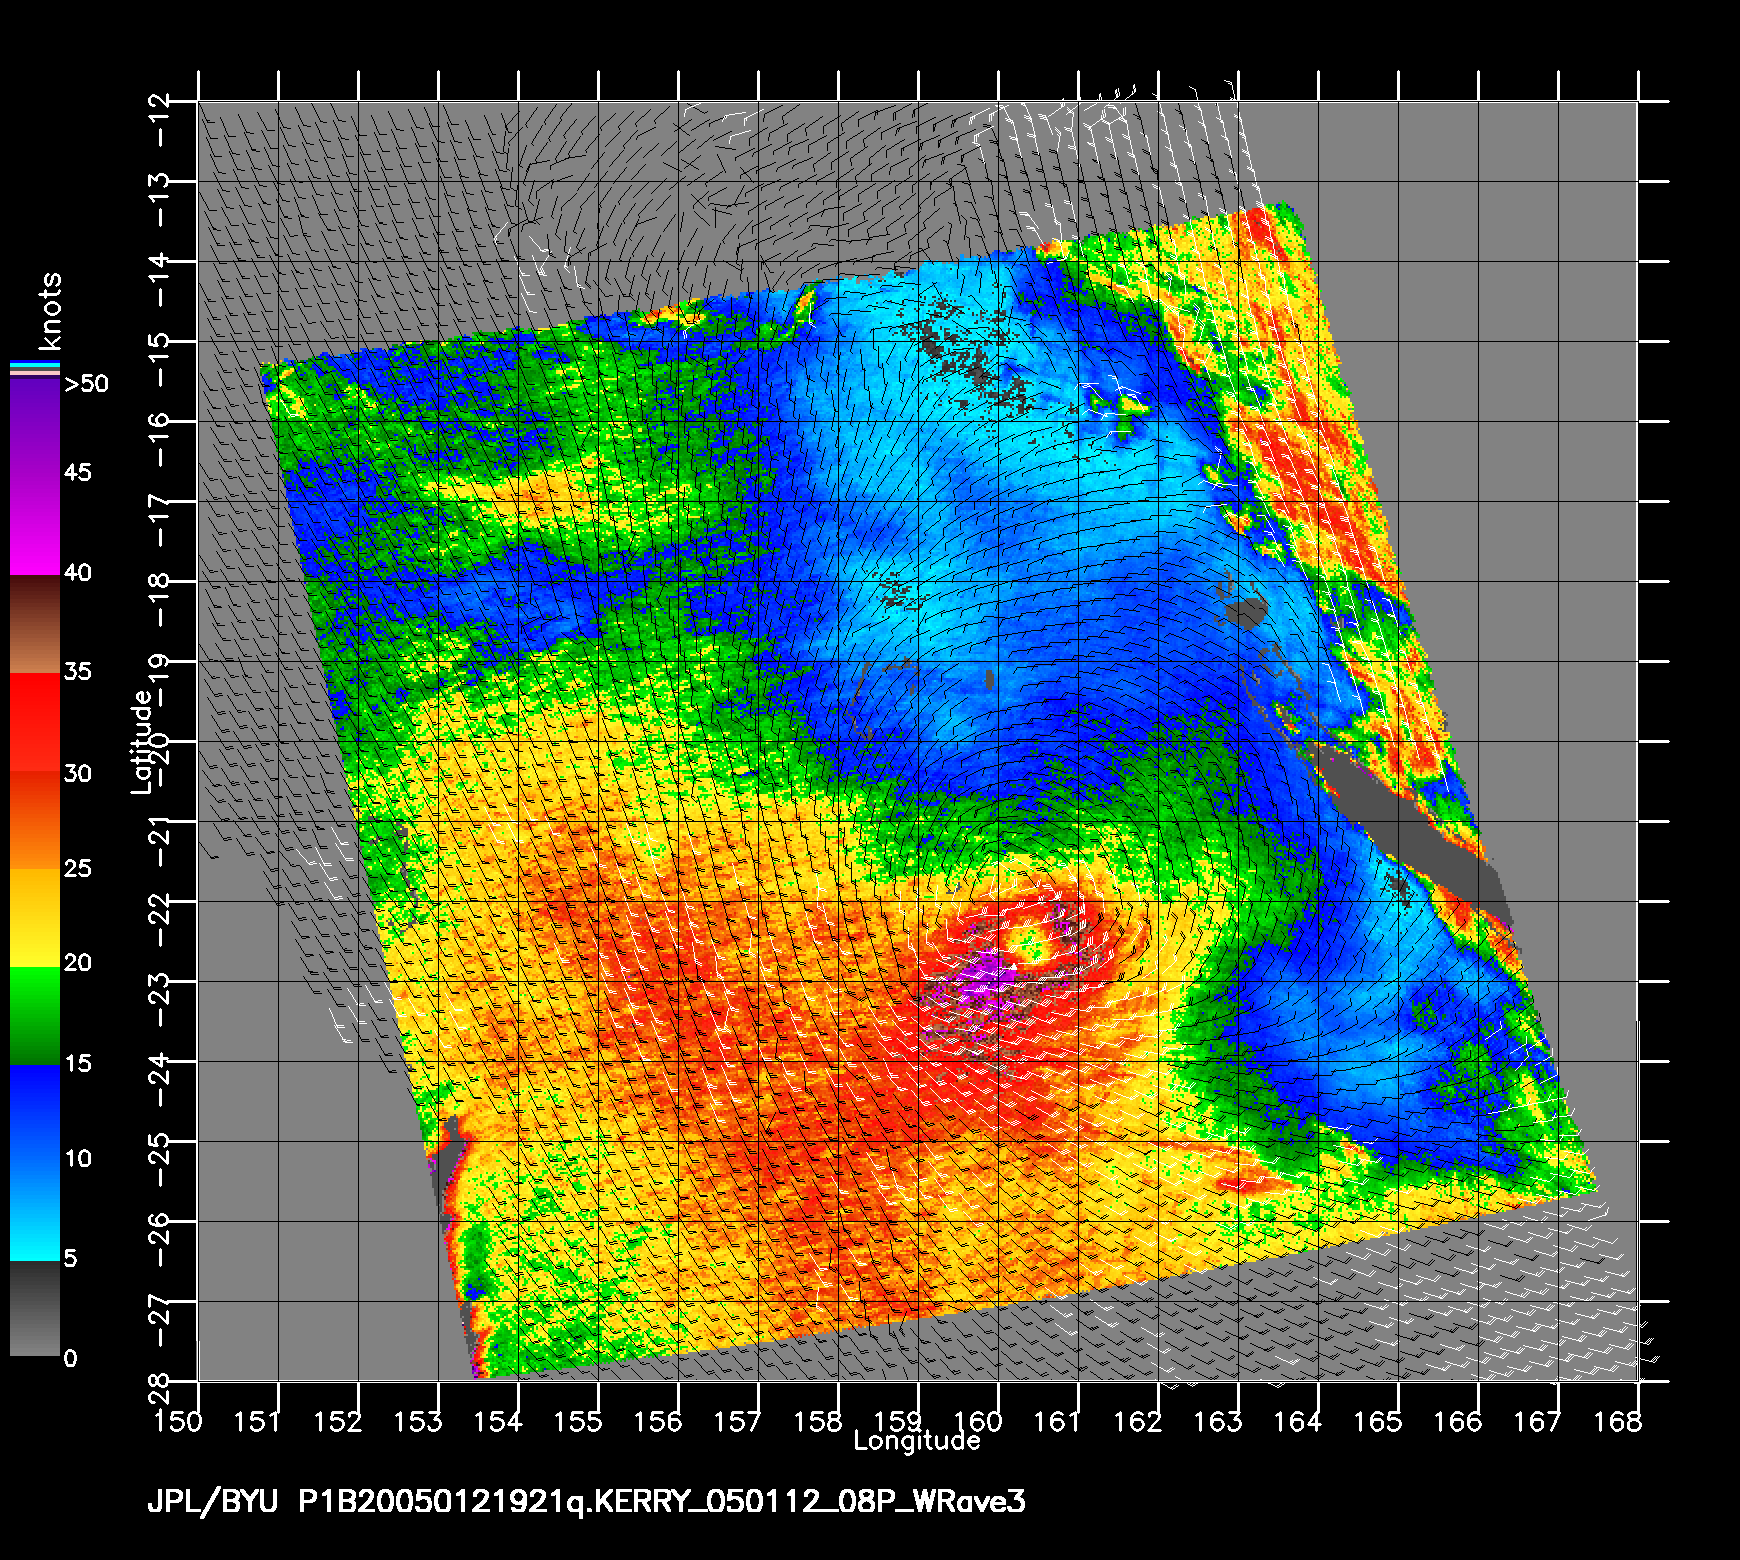
Task: Click the '10' knots scale label
Action: [x=77, y=1158]
